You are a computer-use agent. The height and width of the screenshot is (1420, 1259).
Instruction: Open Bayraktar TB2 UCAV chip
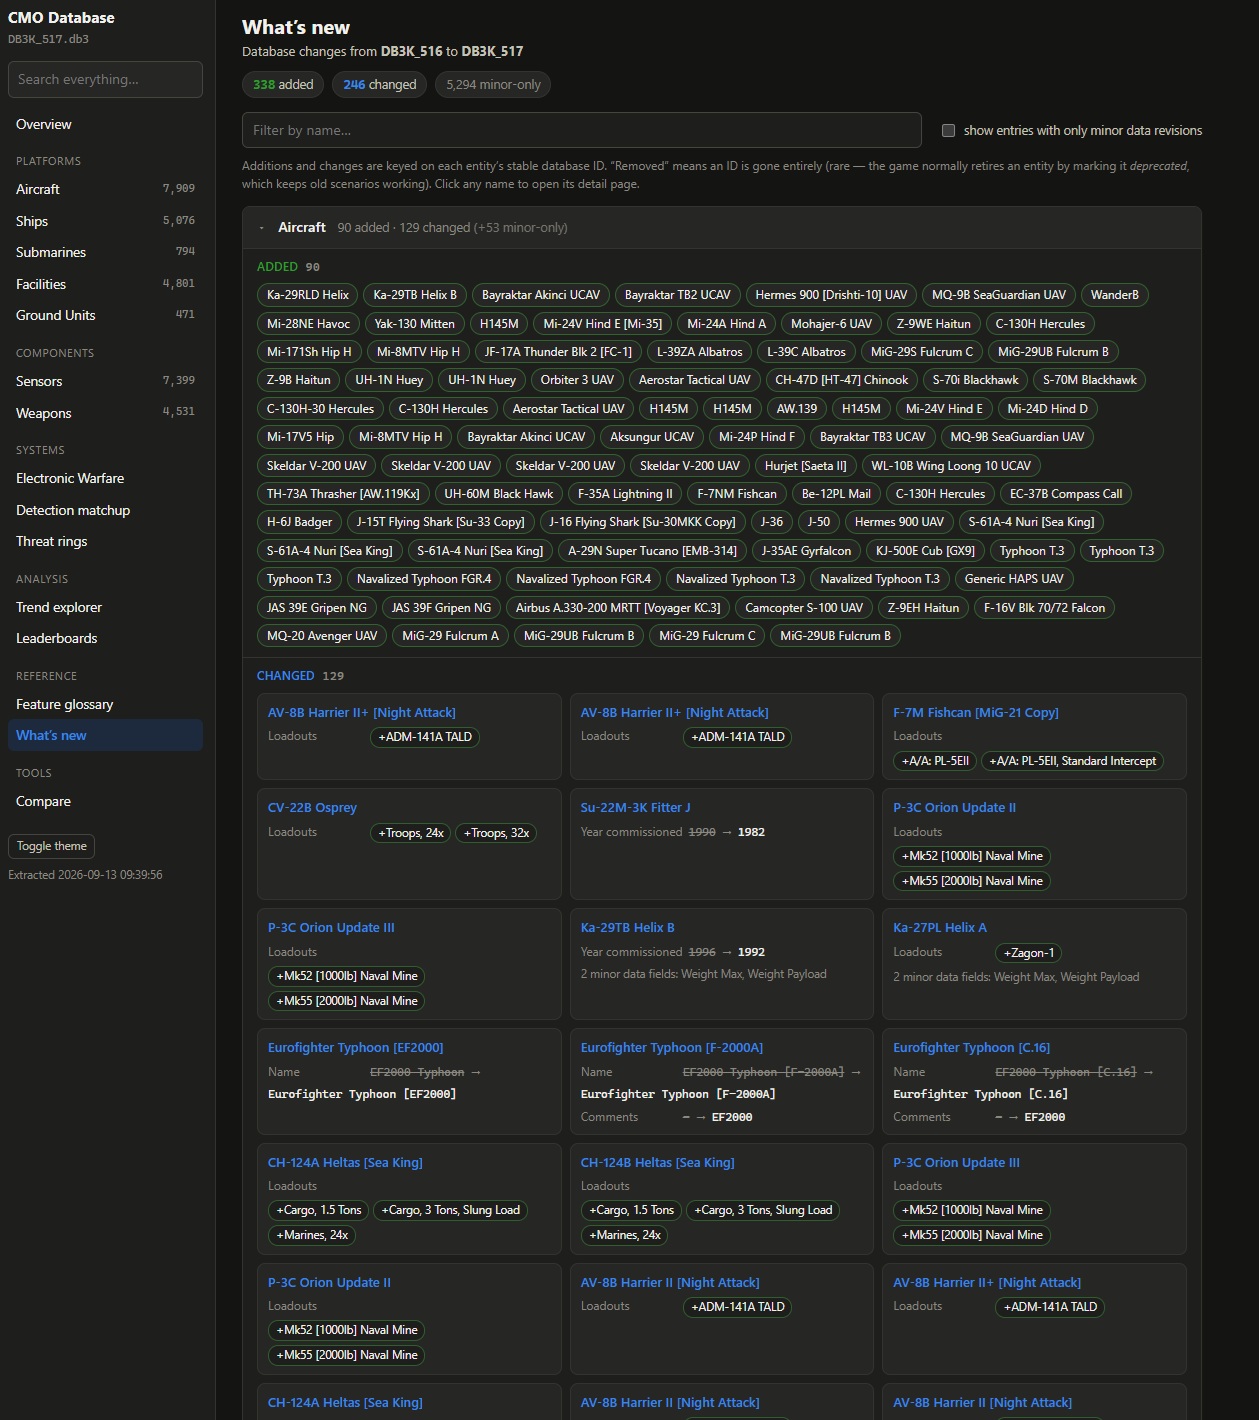coord(677,295)
